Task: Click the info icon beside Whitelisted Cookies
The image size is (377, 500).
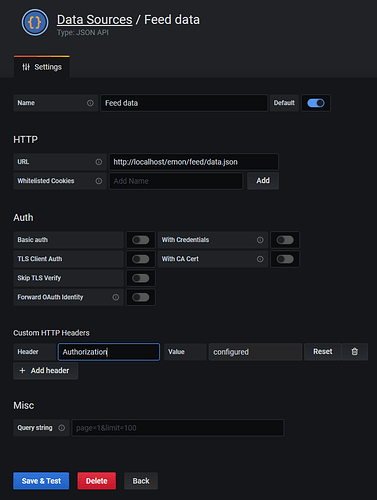Action: [99, 181]
